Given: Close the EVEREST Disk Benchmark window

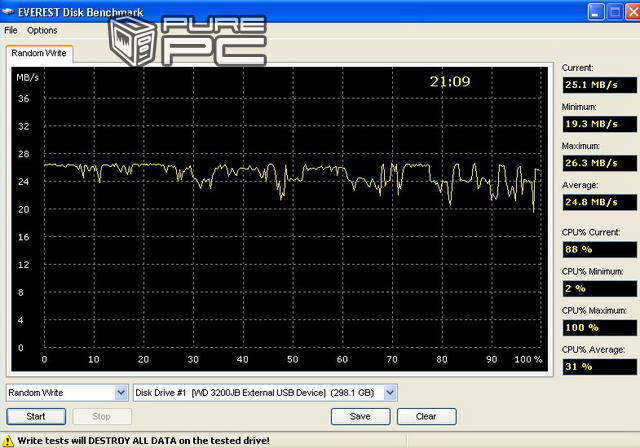Looking at the screenshot, I should [633, 12].
